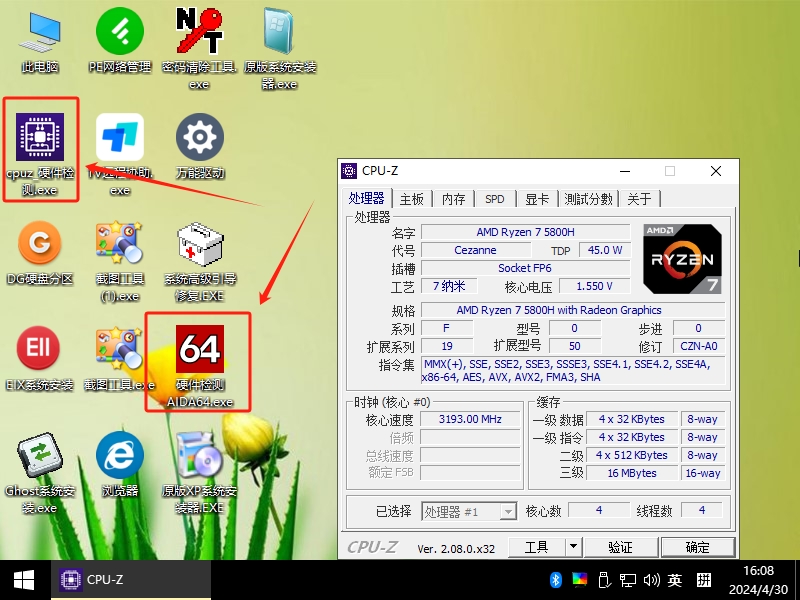The image size is (800, 600).
Task: Click the 拼 input method indicator
Action: click(x=704, y=580)
